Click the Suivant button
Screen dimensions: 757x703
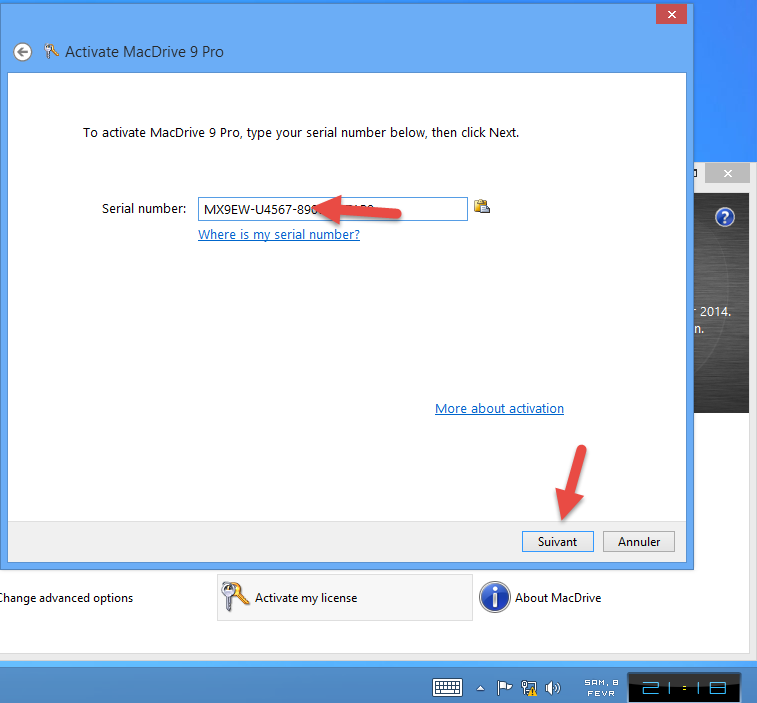(558, 542)
